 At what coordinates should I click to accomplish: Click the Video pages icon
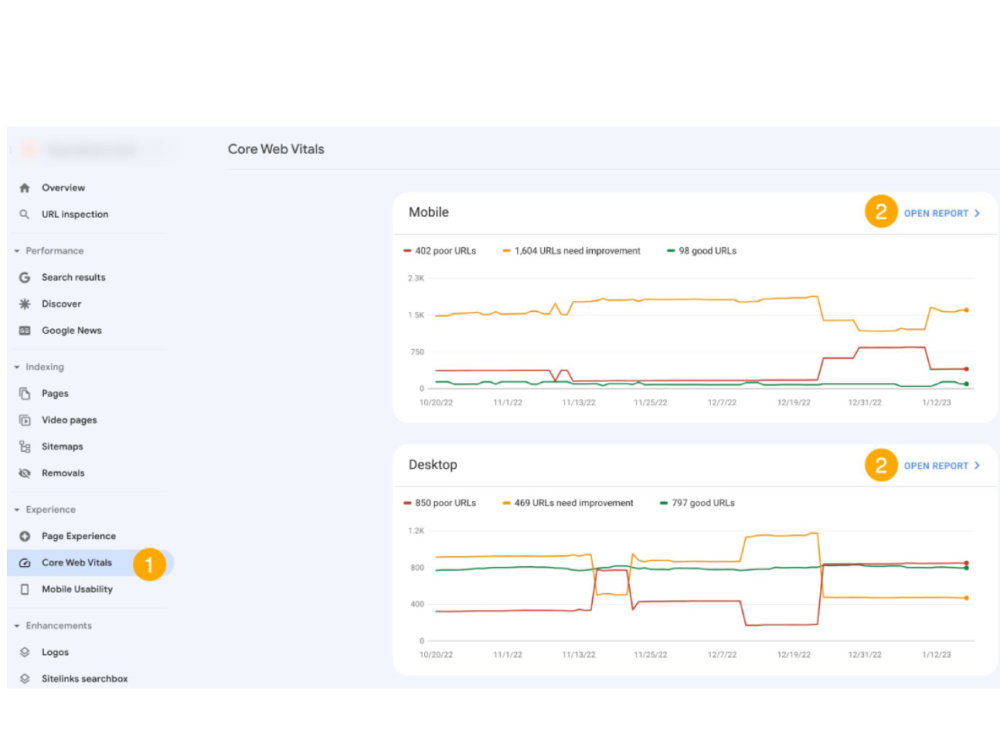pyautogui.click(x=24, y=420)
